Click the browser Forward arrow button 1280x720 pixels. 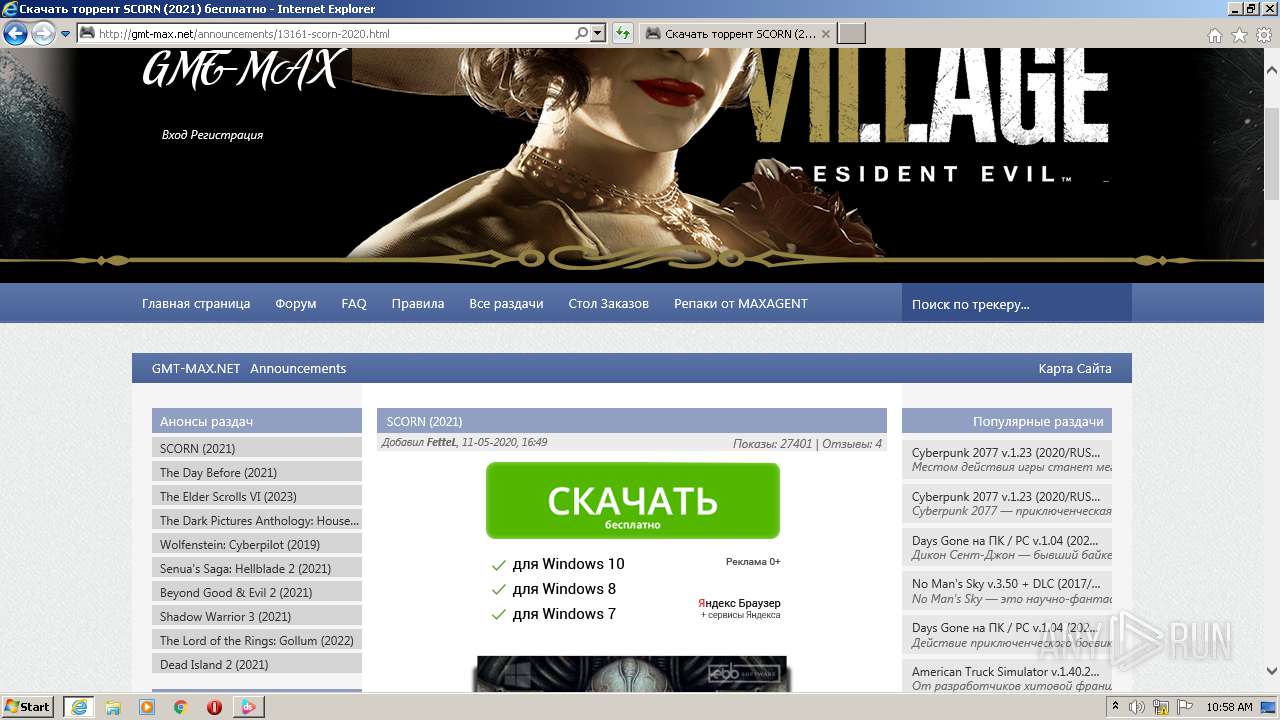43,34
